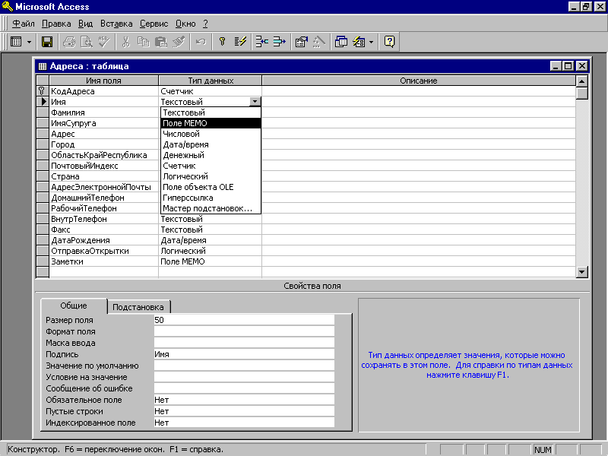Image resolution: width=608 pixels, height=456 pixels.
Task: Show the Database Window via toolbar icon
Action: pyautogui.click(x=342, y=42)
